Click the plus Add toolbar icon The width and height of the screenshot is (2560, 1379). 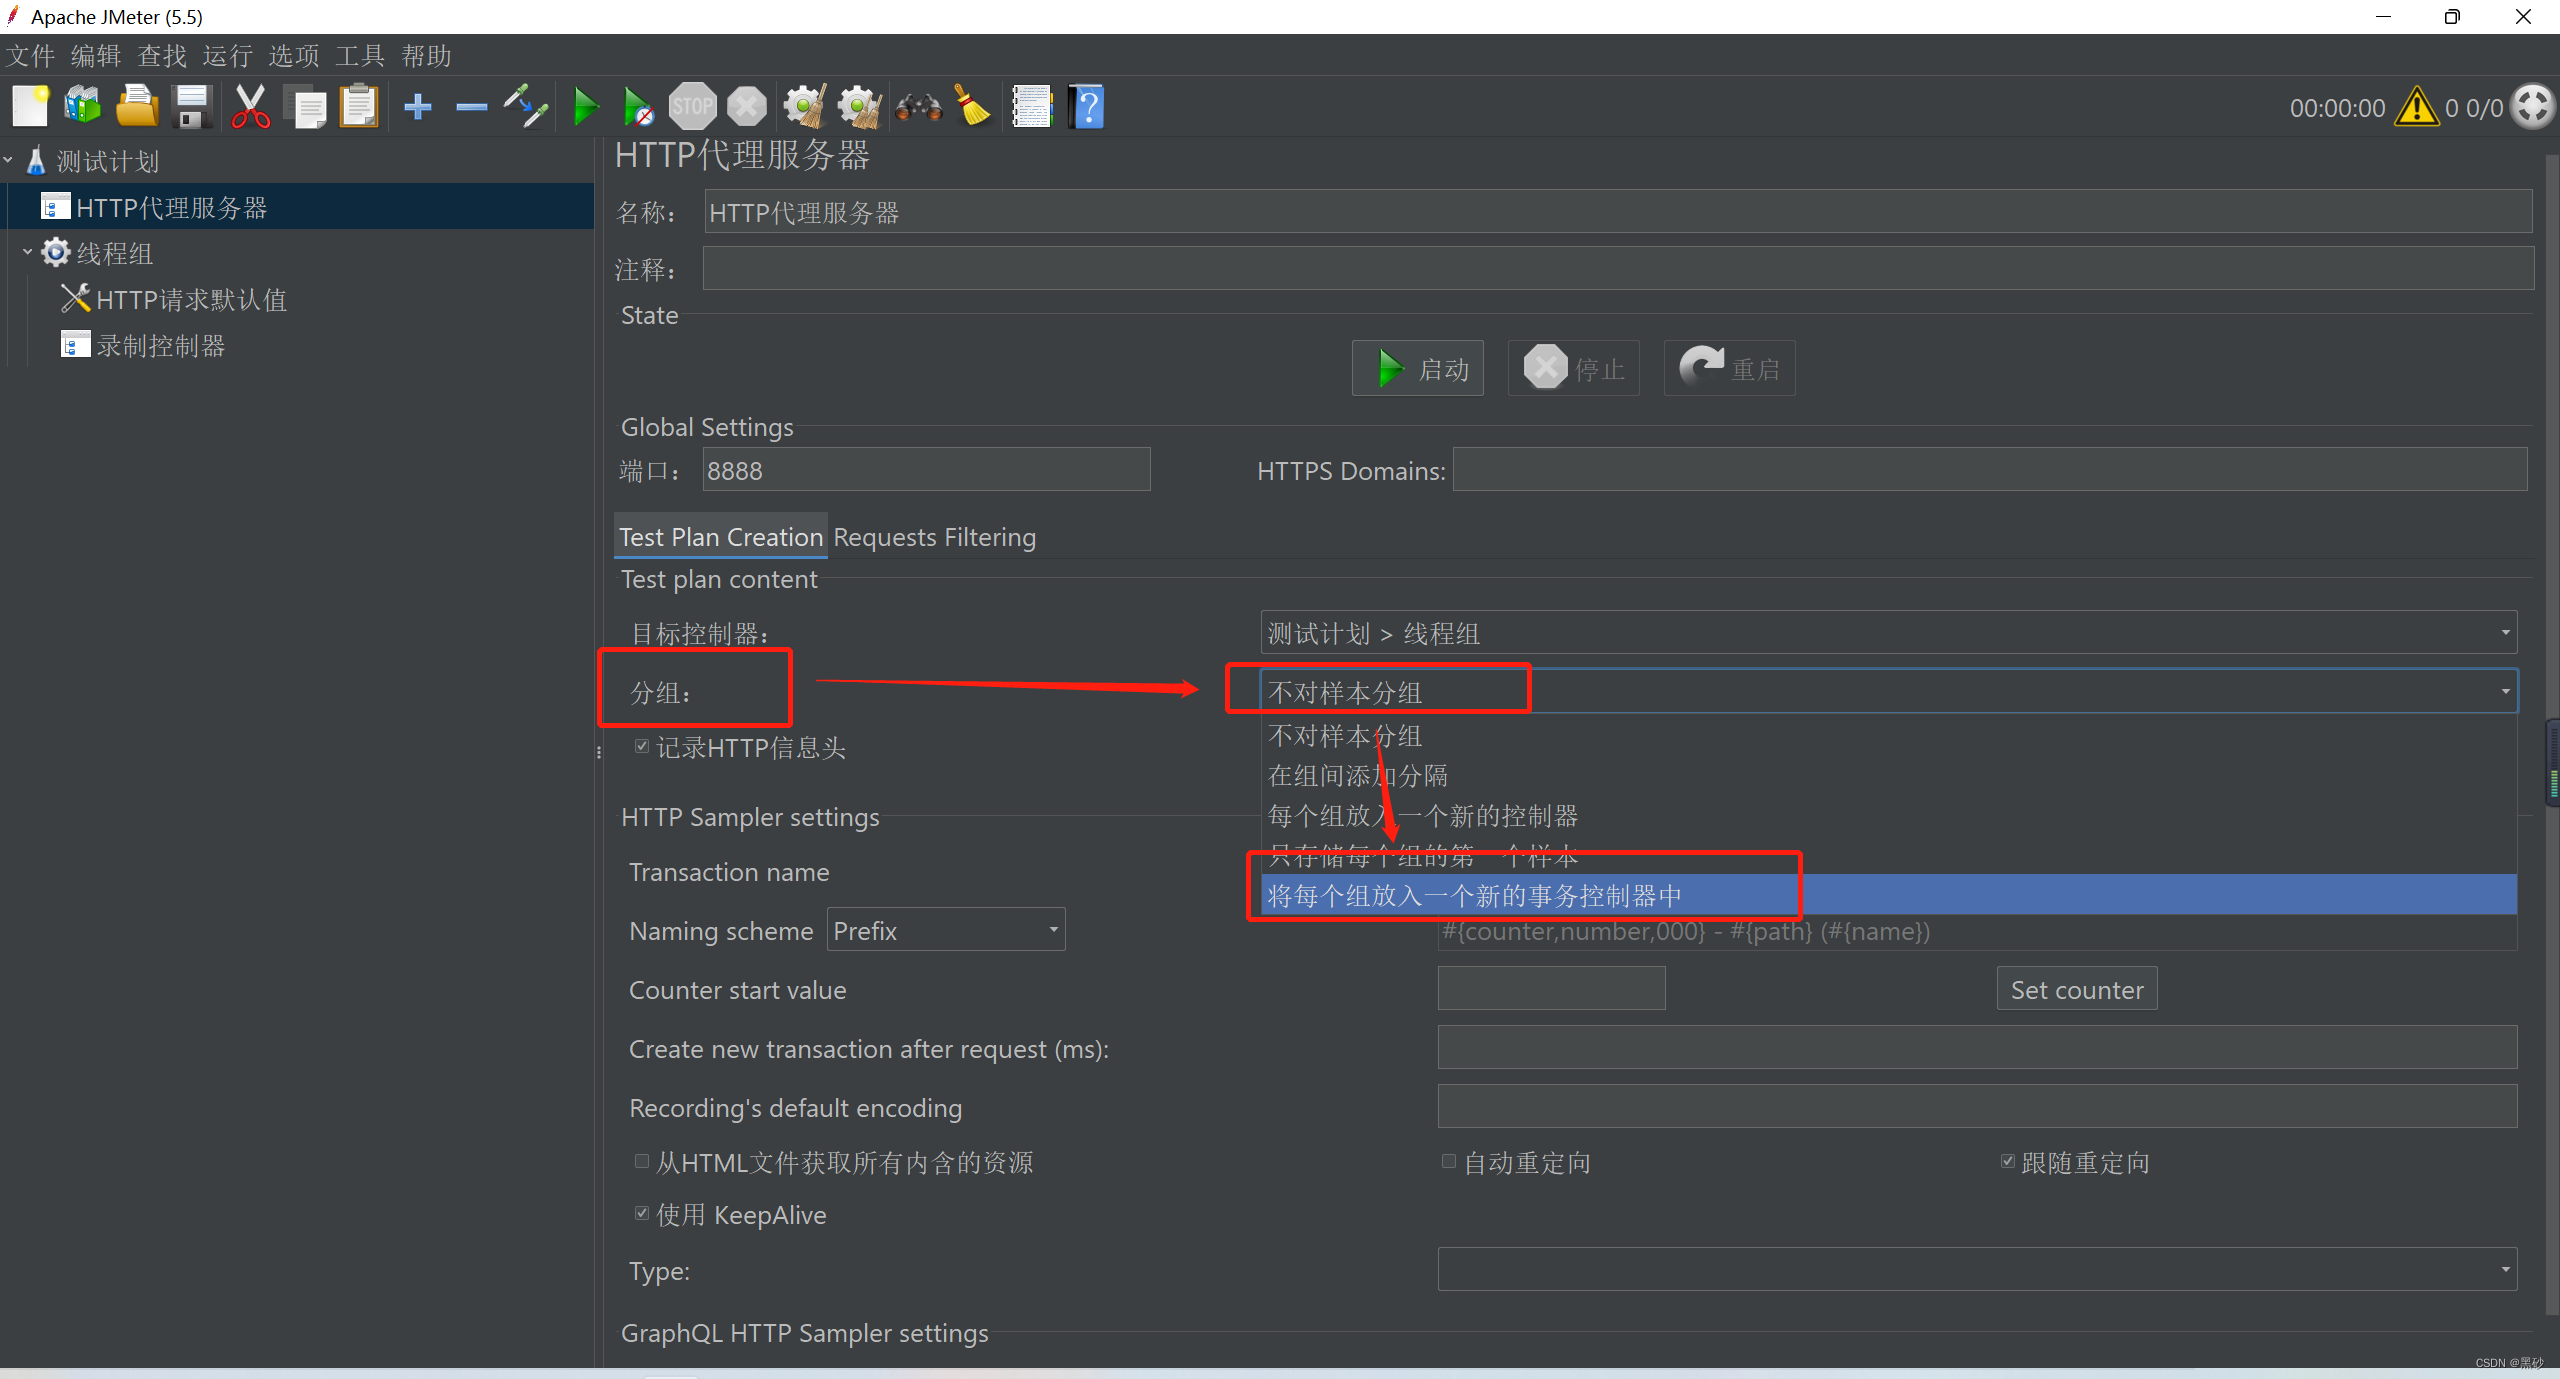[x=418, y=106]
